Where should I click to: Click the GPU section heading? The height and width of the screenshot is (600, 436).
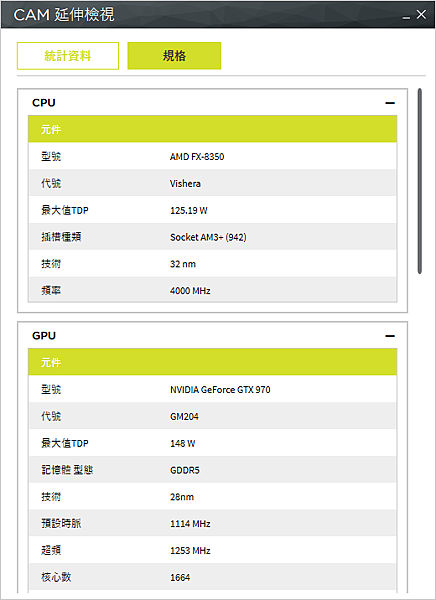44,336
